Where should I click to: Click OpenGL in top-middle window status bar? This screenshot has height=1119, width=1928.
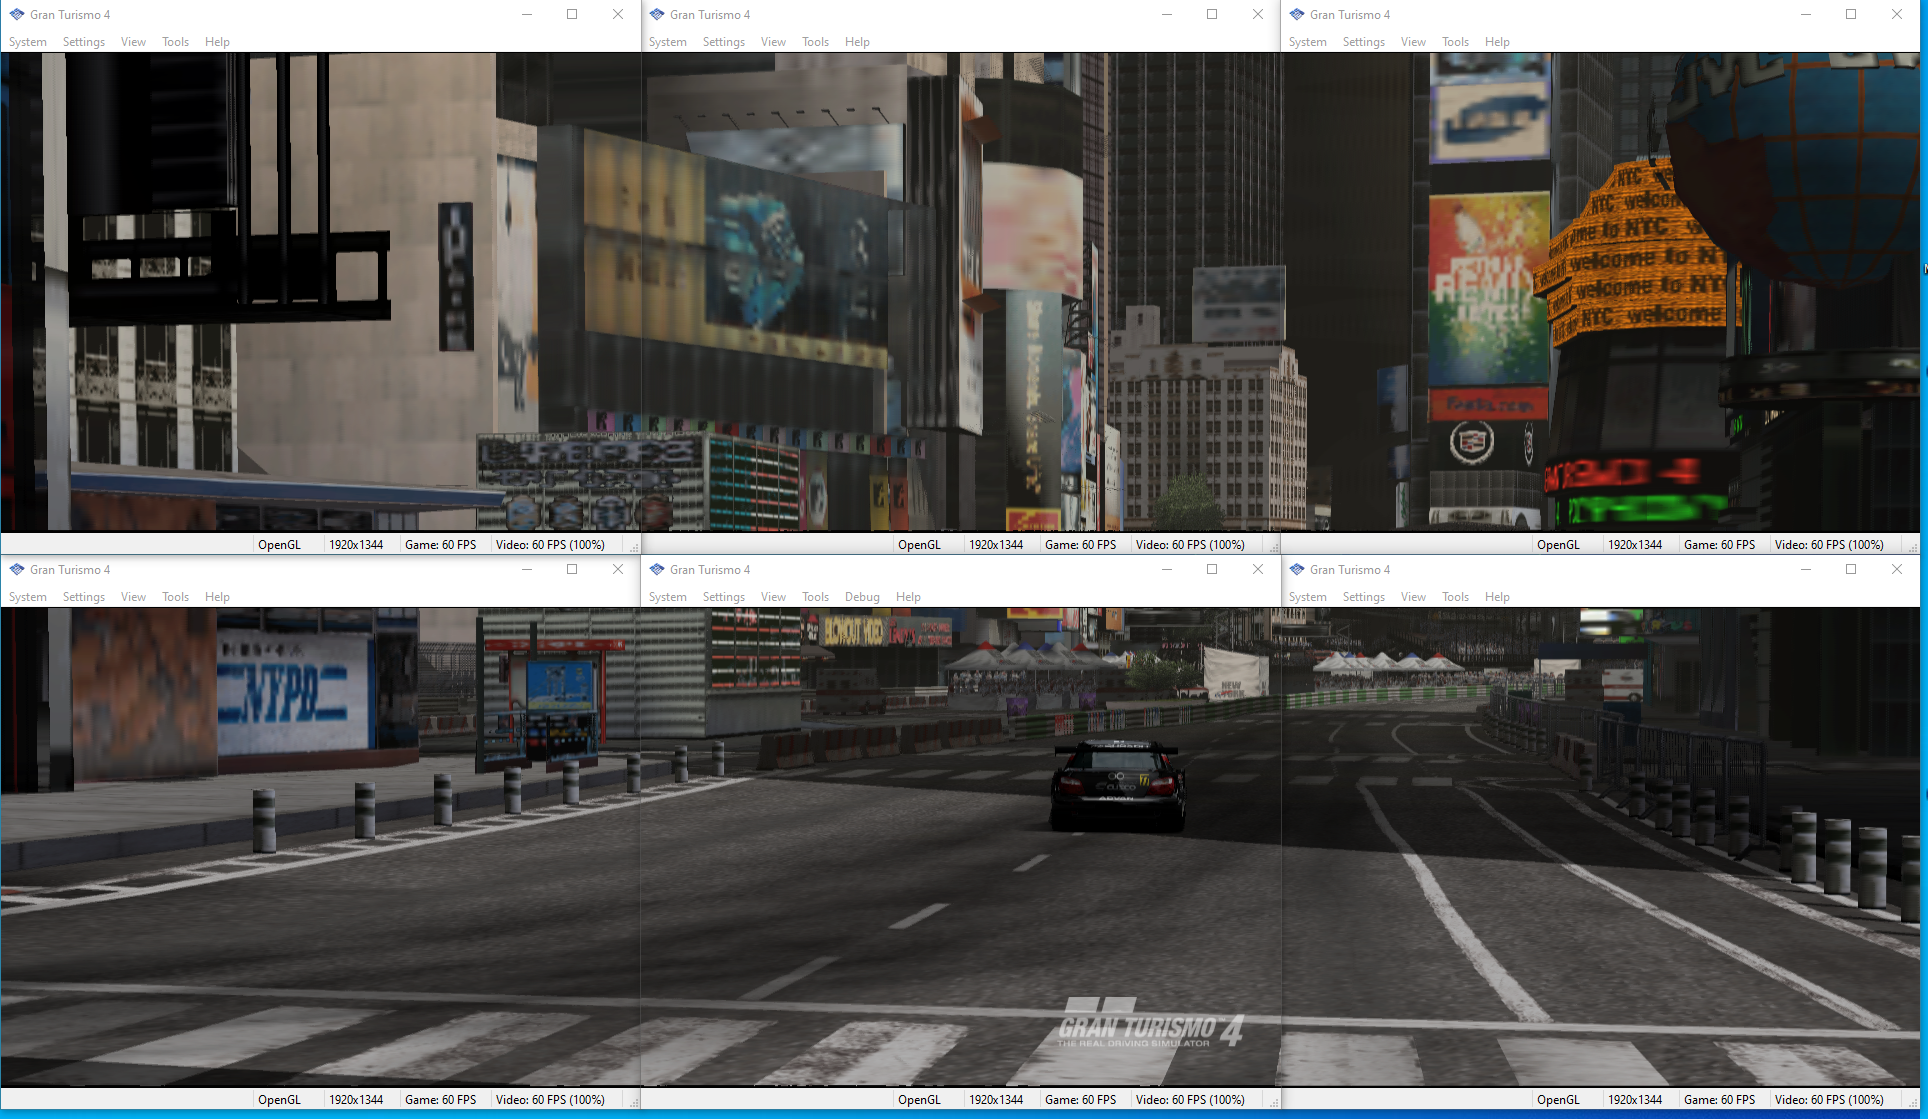click(x=919, y=545)
